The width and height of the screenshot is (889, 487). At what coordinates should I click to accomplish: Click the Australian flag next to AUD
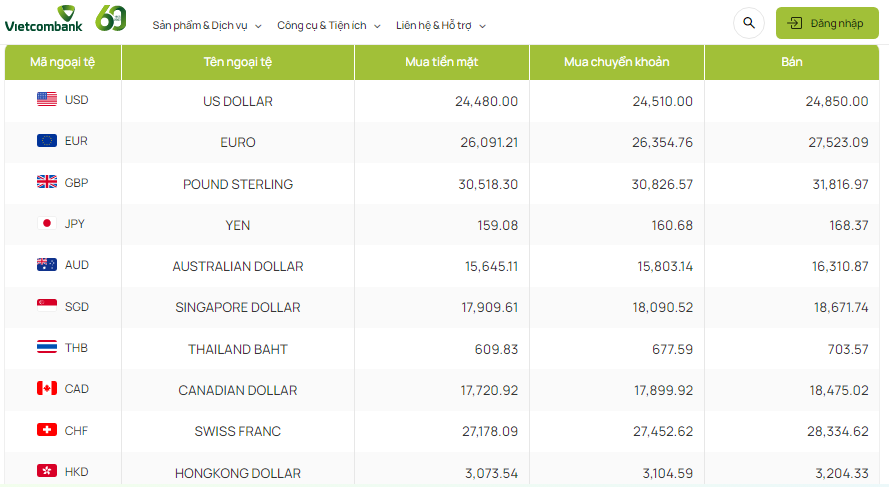(x=47, y=265)
